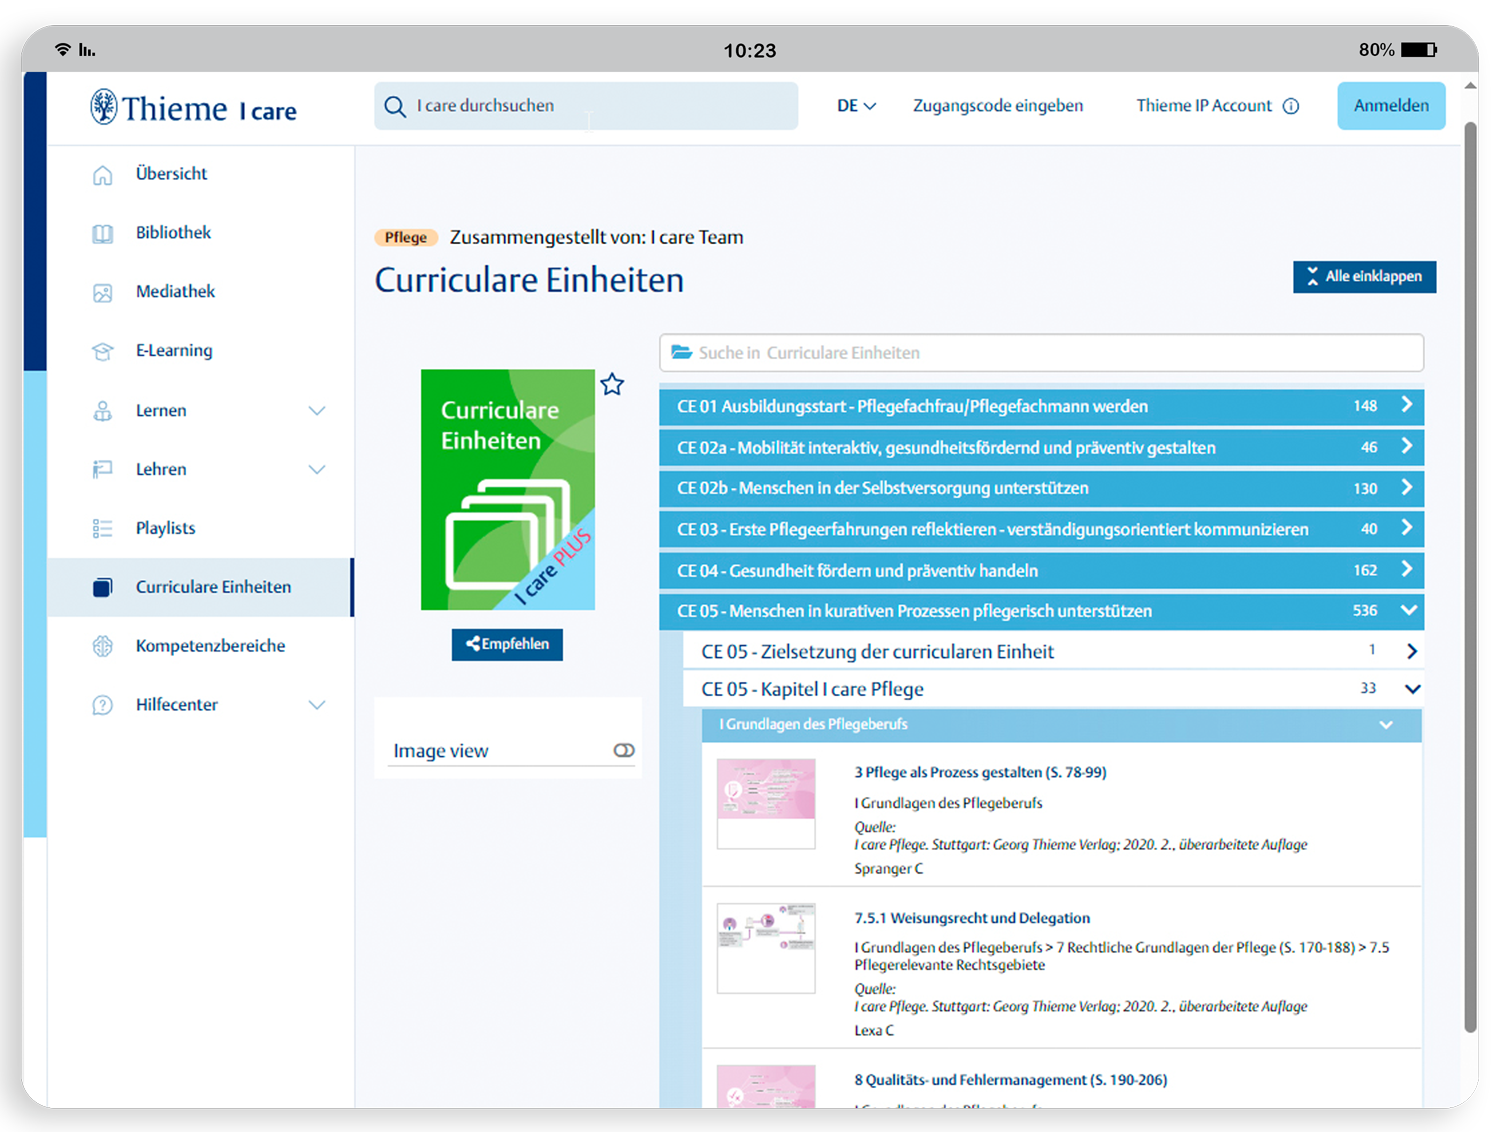The image size is (1500, 1132).
Task: Click Suche in Curriculare Einheiten field
Action: tap(1041, 353)
